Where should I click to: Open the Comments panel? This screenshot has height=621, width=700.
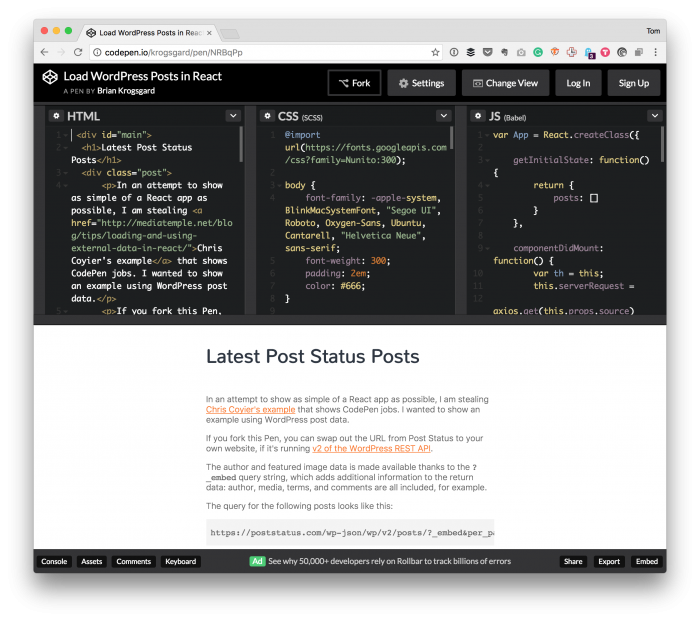point(133,561)
